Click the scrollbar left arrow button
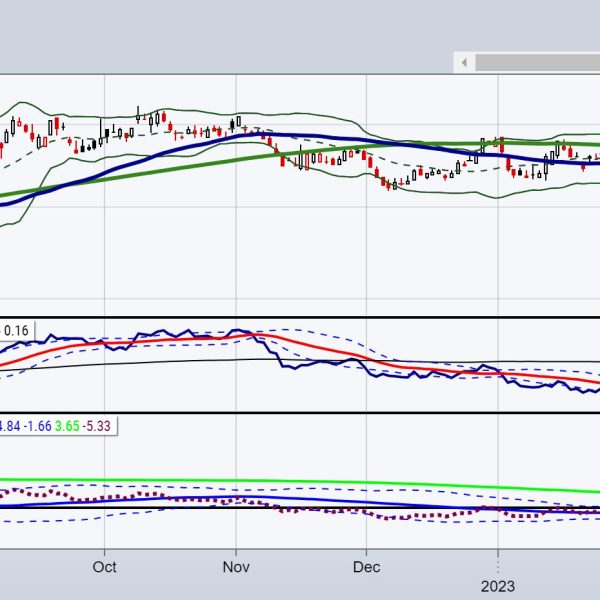The image size is (600, 600). point(464,62)
